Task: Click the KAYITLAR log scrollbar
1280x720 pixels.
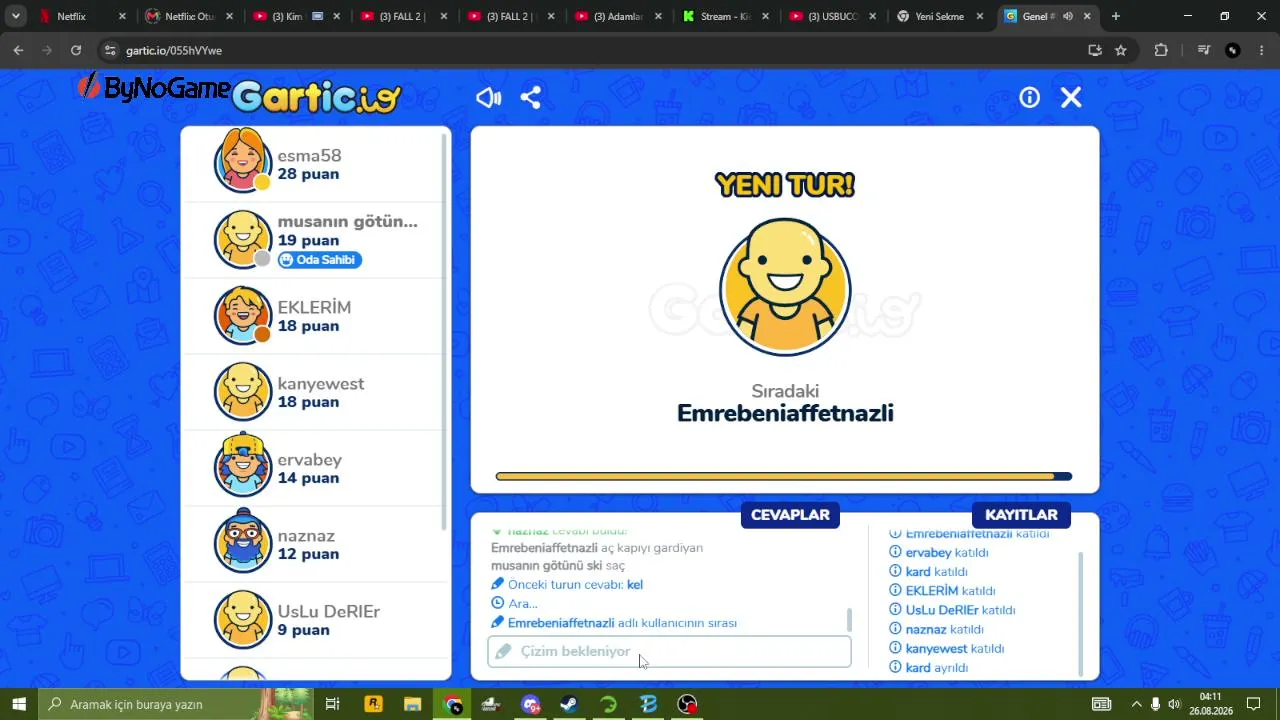Action: click(x=1079, y=612)
